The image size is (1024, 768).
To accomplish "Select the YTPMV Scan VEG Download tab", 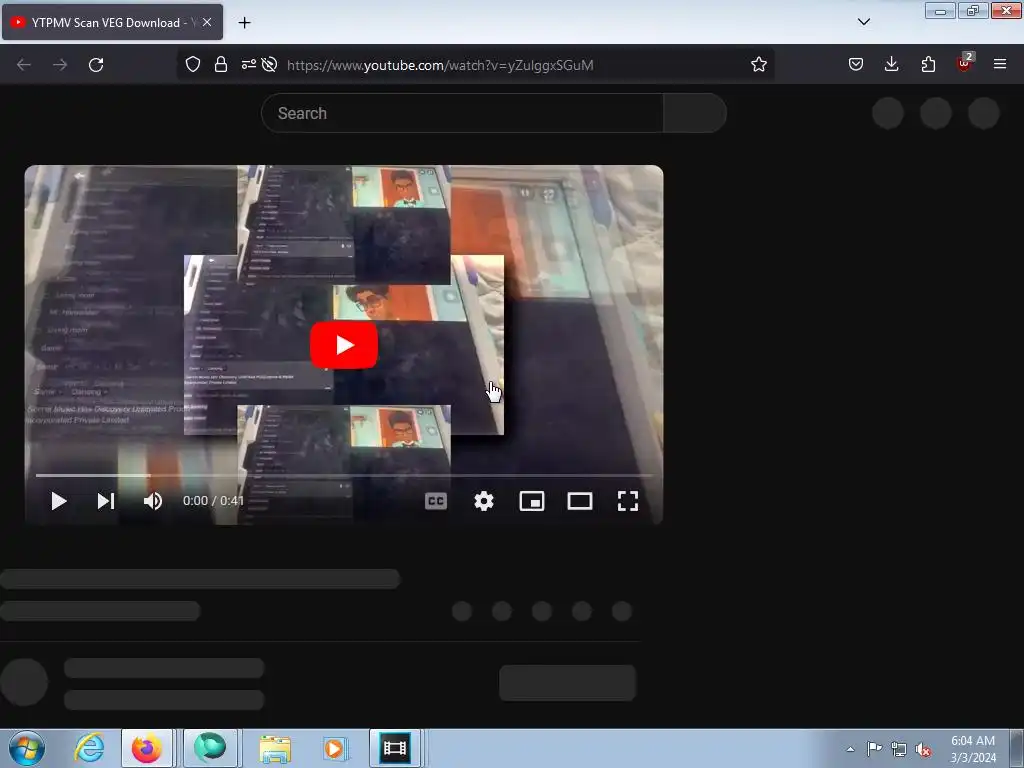I will pyautogui.click(x=112, y=22).
